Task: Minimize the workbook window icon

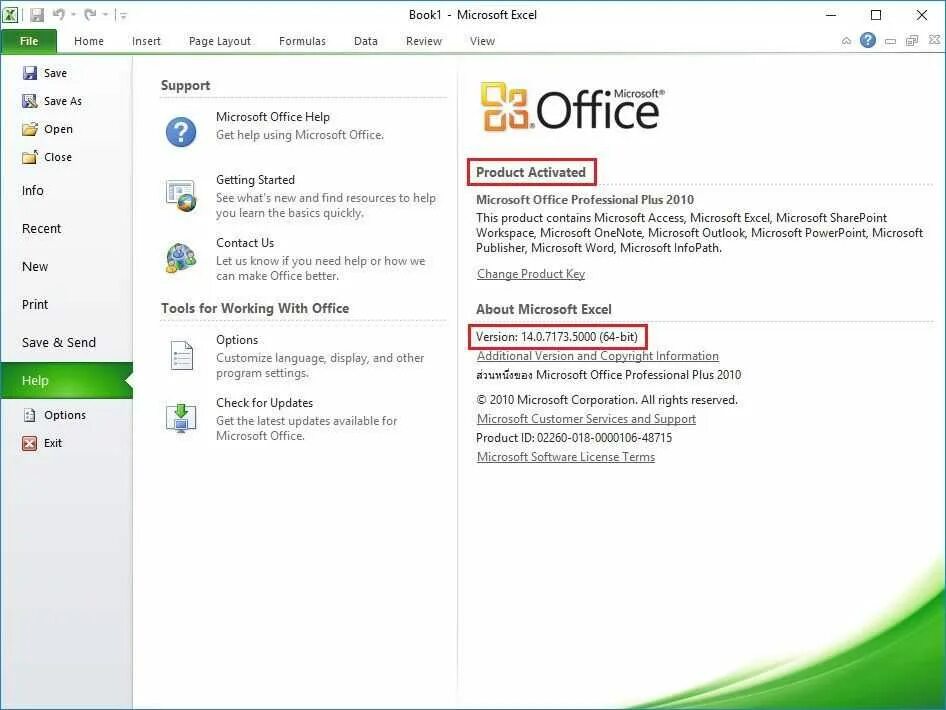Action: click(890, 41)
